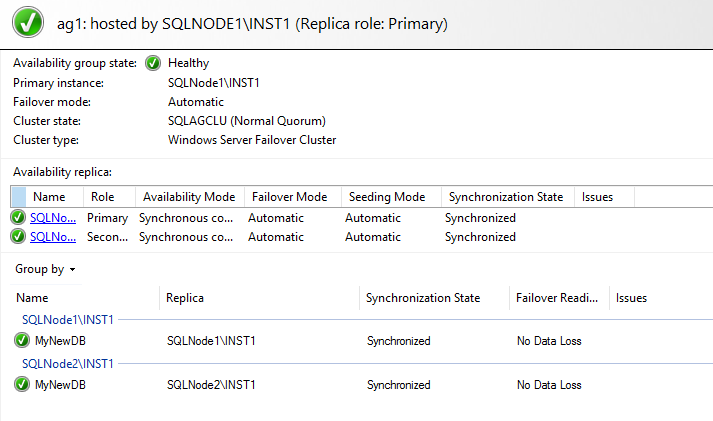The width and height of the screenshot is (713, 421).
Task: Open the secondary replica SQLNo... link
Action: tap(53, 237)
